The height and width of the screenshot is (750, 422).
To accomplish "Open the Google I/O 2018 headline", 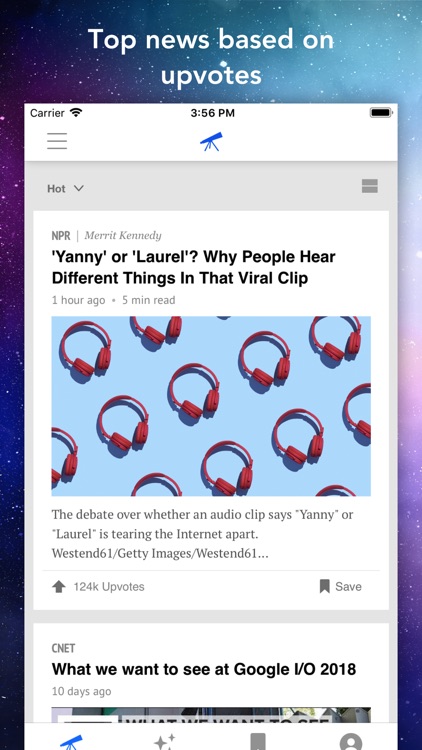I will point(204,669).
